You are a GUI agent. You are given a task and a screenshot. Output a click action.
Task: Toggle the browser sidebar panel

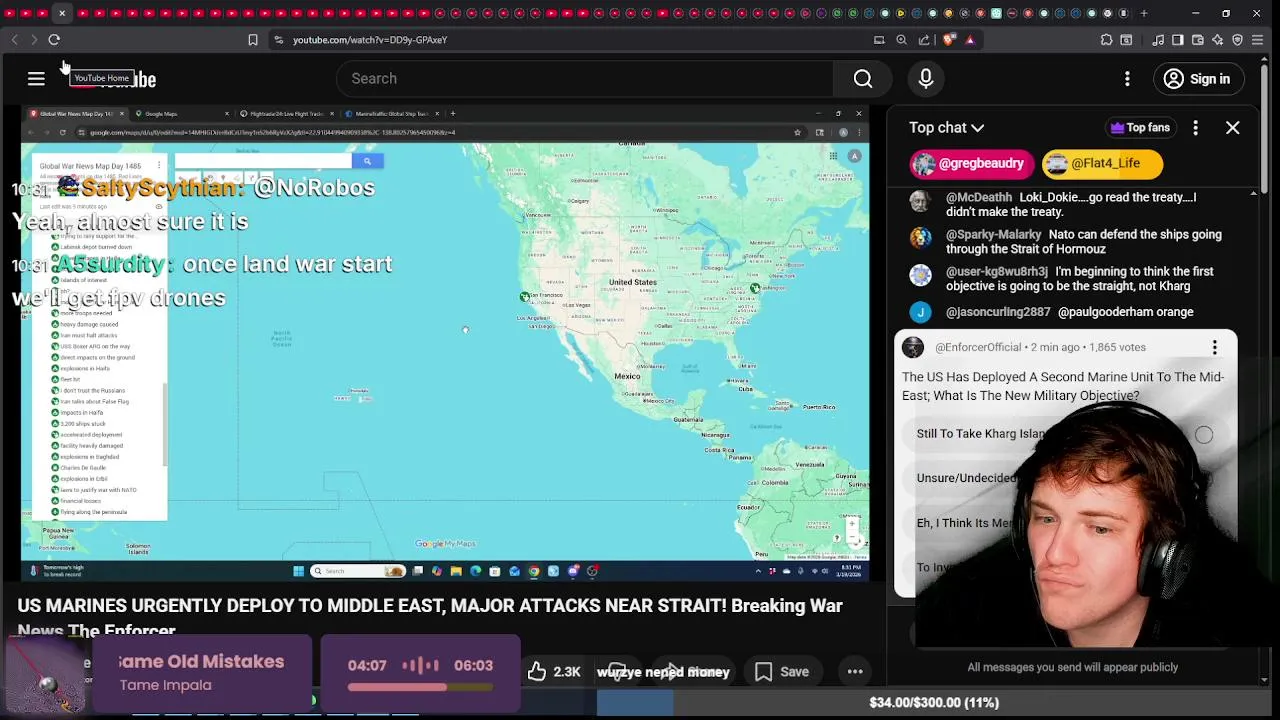(x=1178, y=40)
